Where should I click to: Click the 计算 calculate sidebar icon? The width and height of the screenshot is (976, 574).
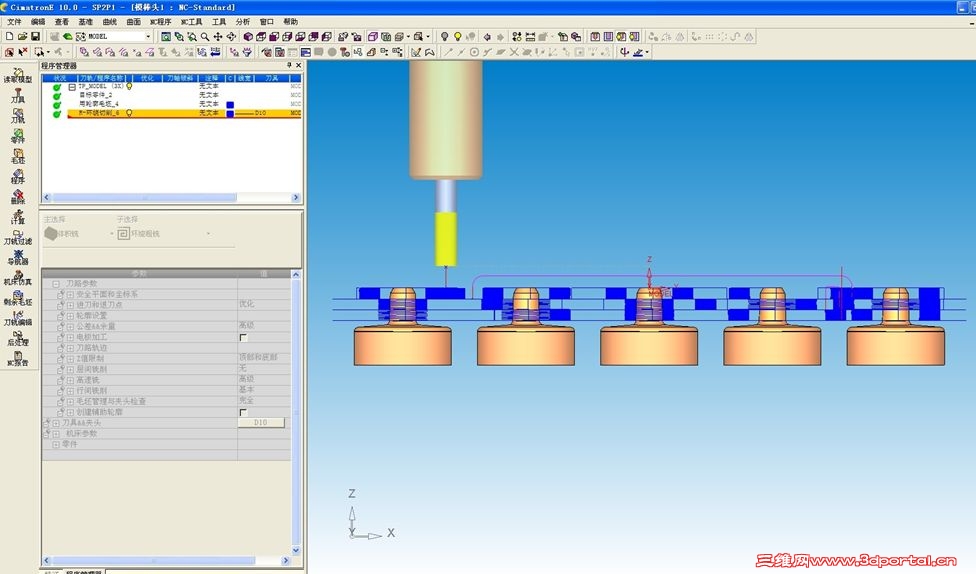(17, 217)
